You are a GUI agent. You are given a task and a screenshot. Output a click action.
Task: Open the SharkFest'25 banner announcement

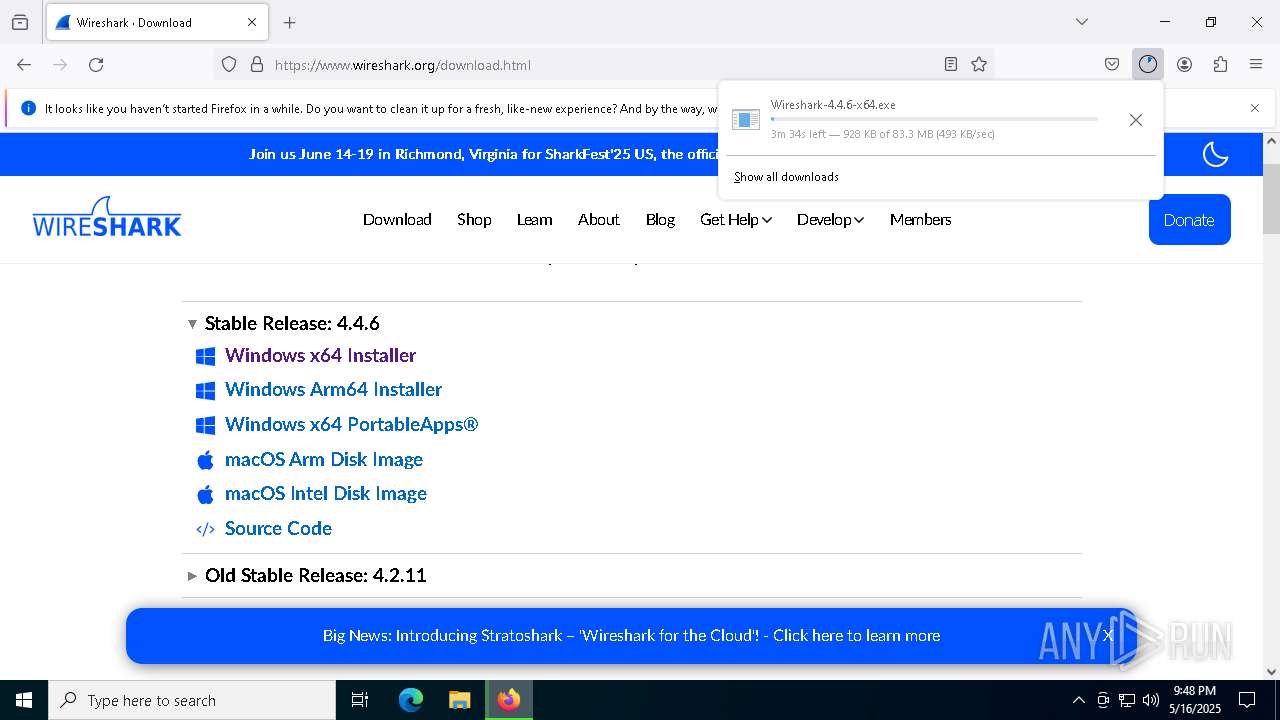pyautogui.click(x=484, y=154)
